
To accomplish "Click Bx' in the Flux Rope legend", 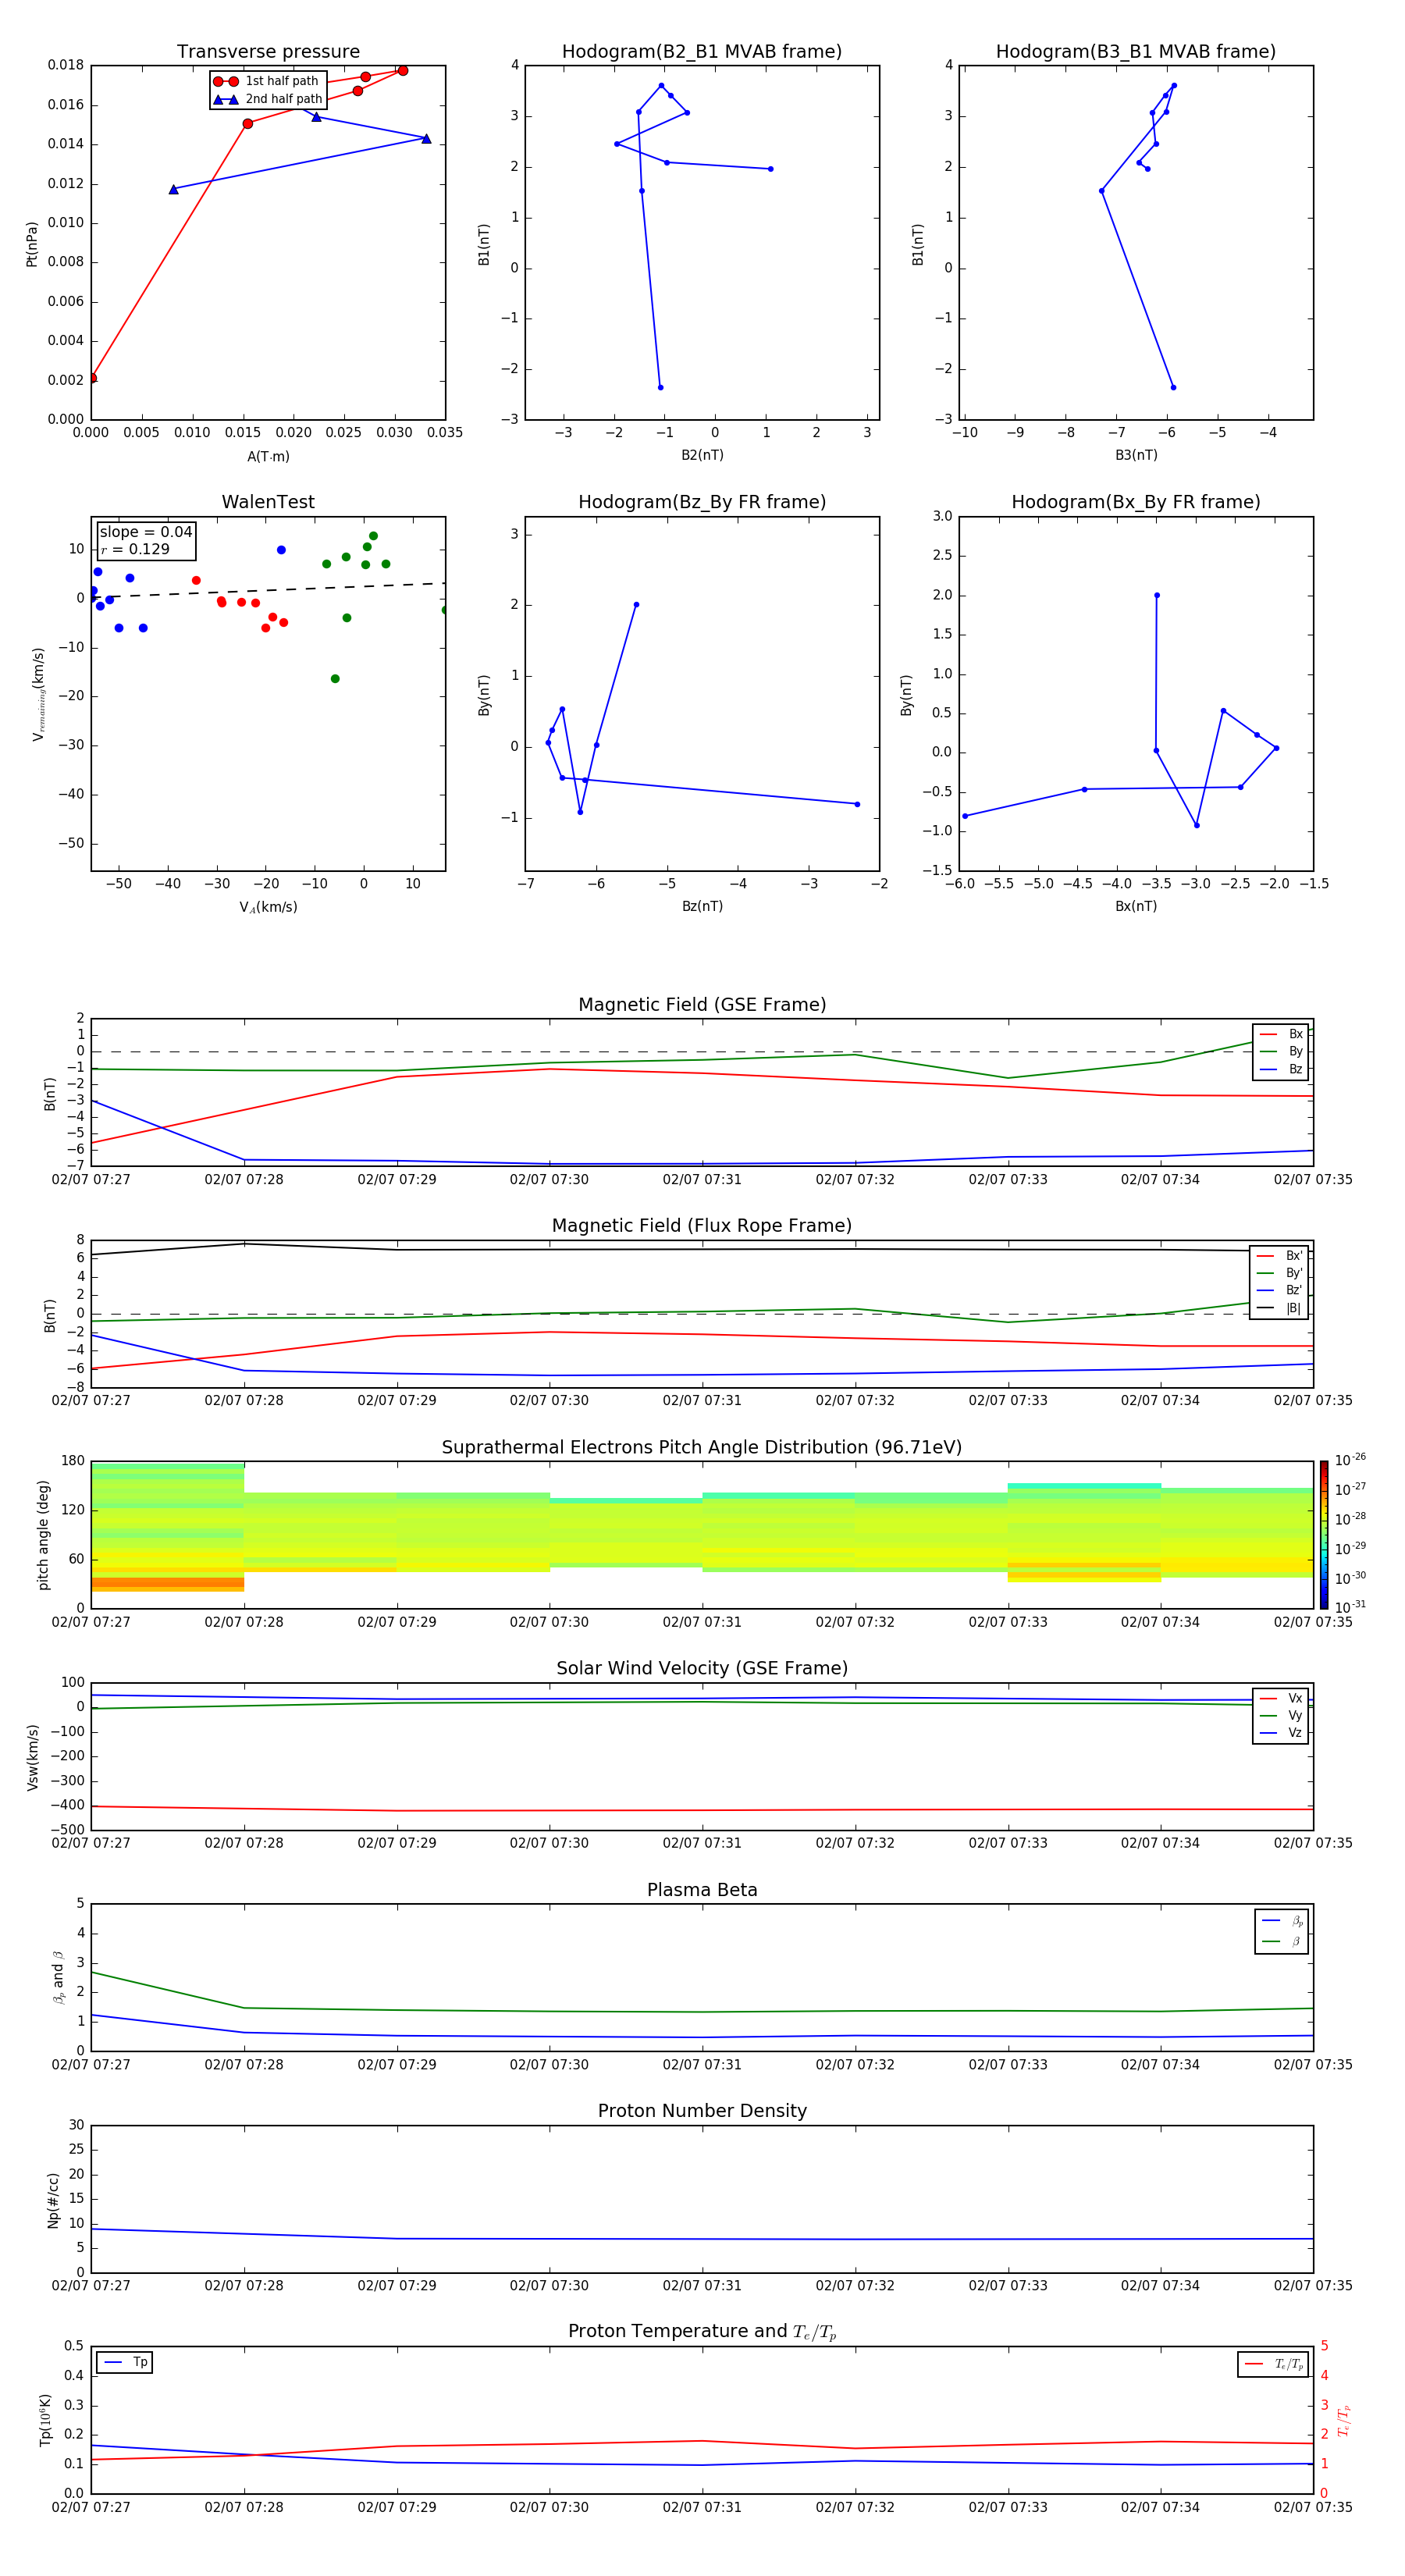I will point(1279,1256).
